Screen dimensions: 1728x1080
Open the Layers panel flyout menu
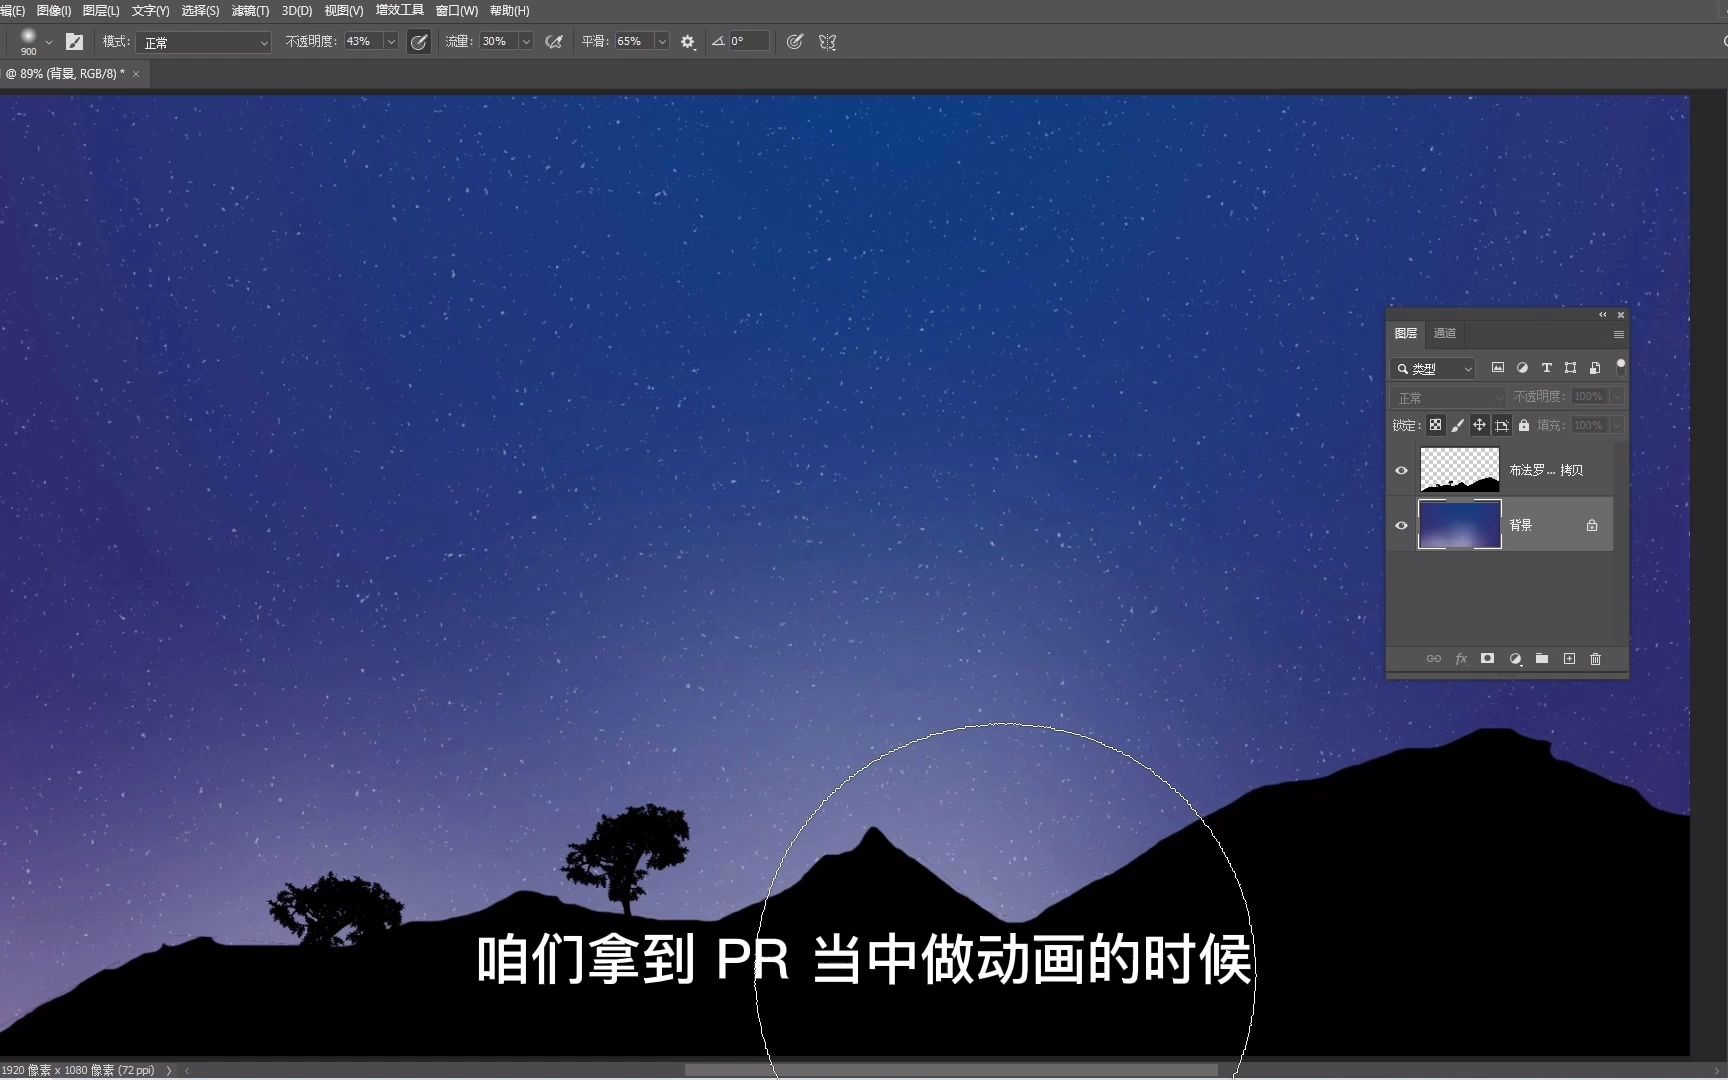(x=1619, y=334)
